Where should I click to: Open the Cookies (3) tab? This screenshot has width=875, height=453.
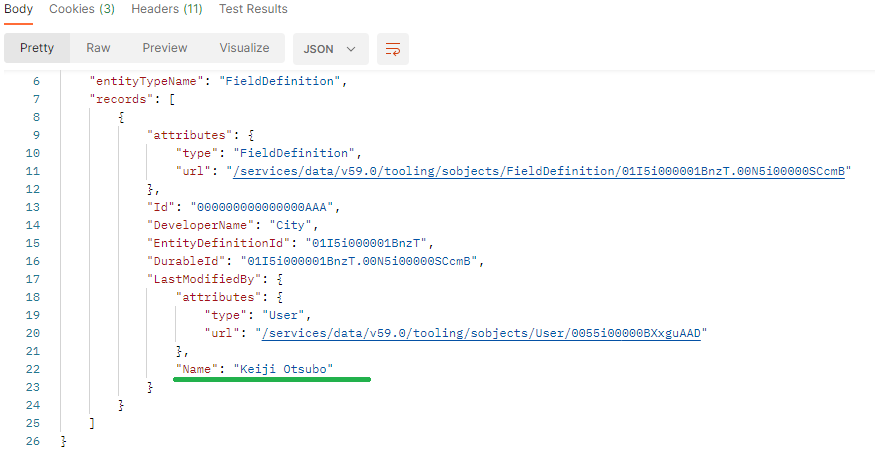click(82, 9)
